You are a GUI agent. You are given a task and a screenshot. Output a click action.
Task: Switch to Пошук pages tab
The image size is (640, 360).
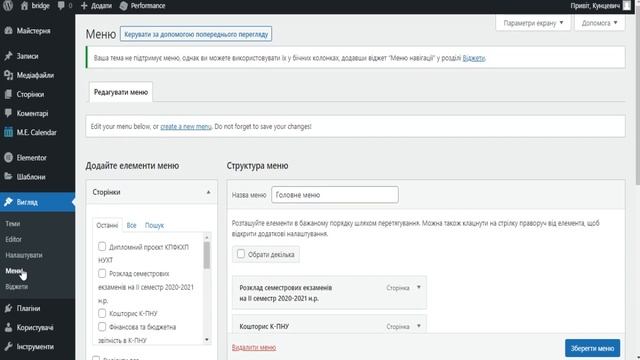pos(154,225)
